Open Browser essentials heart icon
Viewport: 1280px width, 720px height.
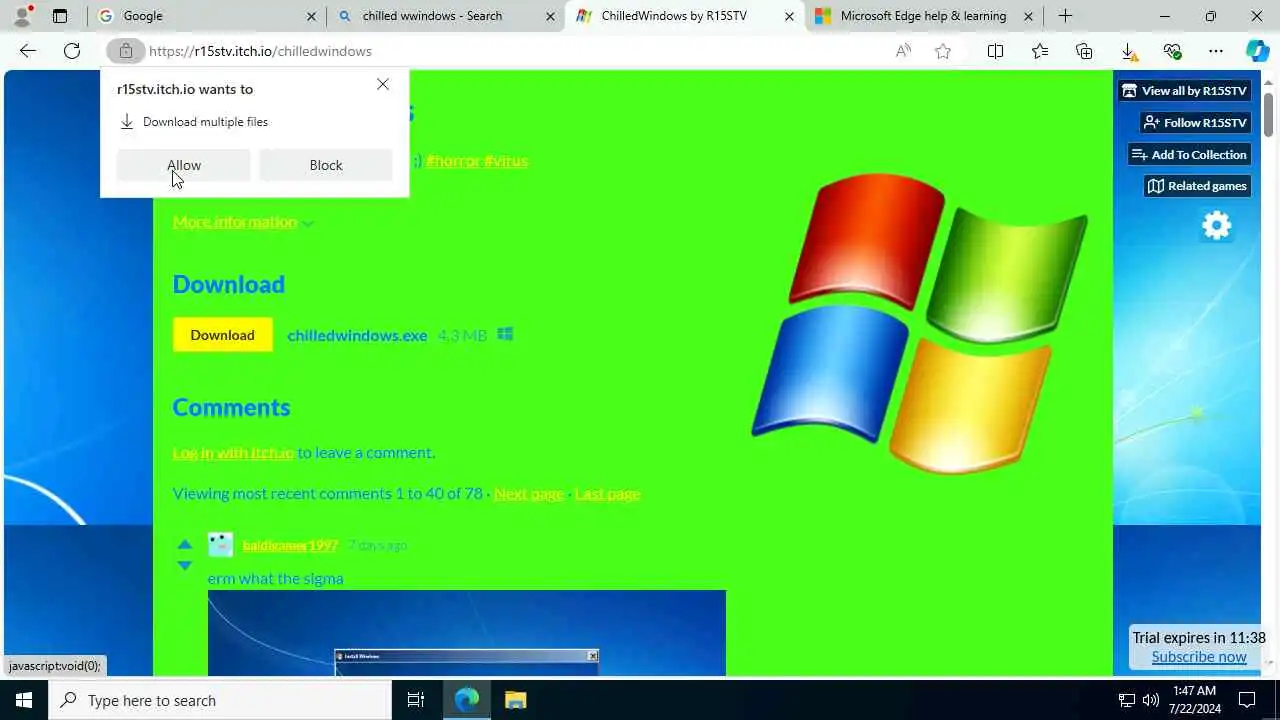click(1172, 51)
